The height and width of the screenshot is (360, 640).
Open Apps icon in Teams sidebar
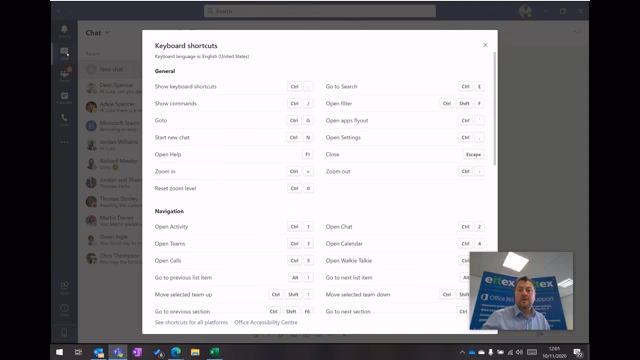[x=64, y=288]
